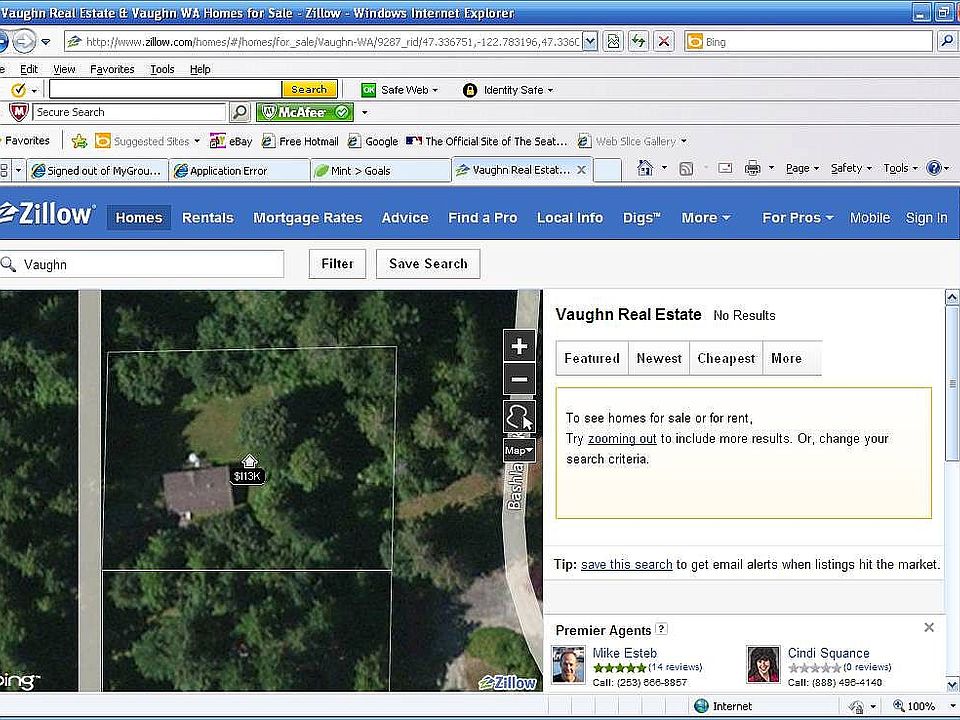This screenshot has width=960, height=720.
Task: Zoom out the map with minus button
Action: [519, 379]
